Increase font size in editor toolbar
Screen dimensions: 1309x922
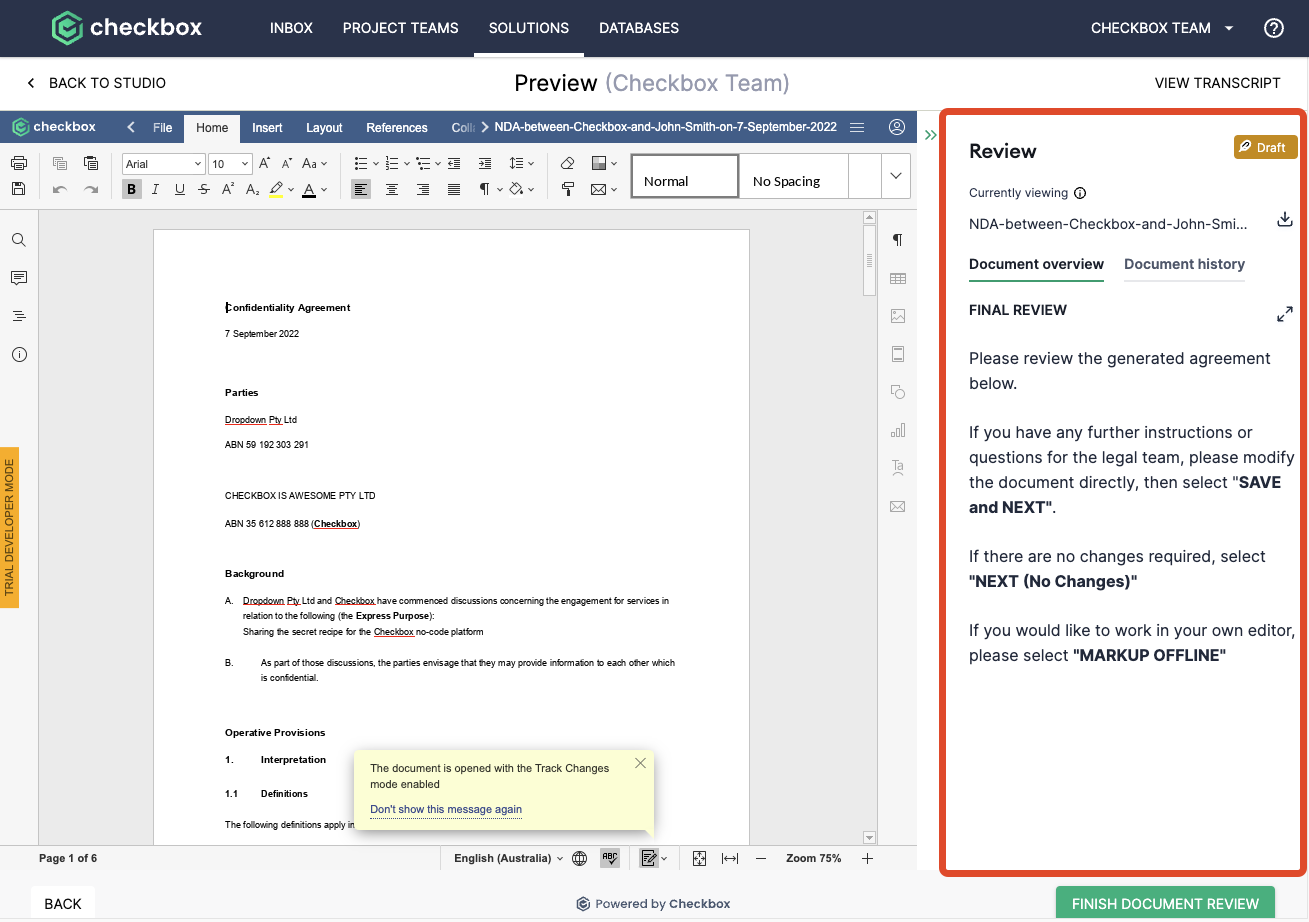(x=265, y=163)
